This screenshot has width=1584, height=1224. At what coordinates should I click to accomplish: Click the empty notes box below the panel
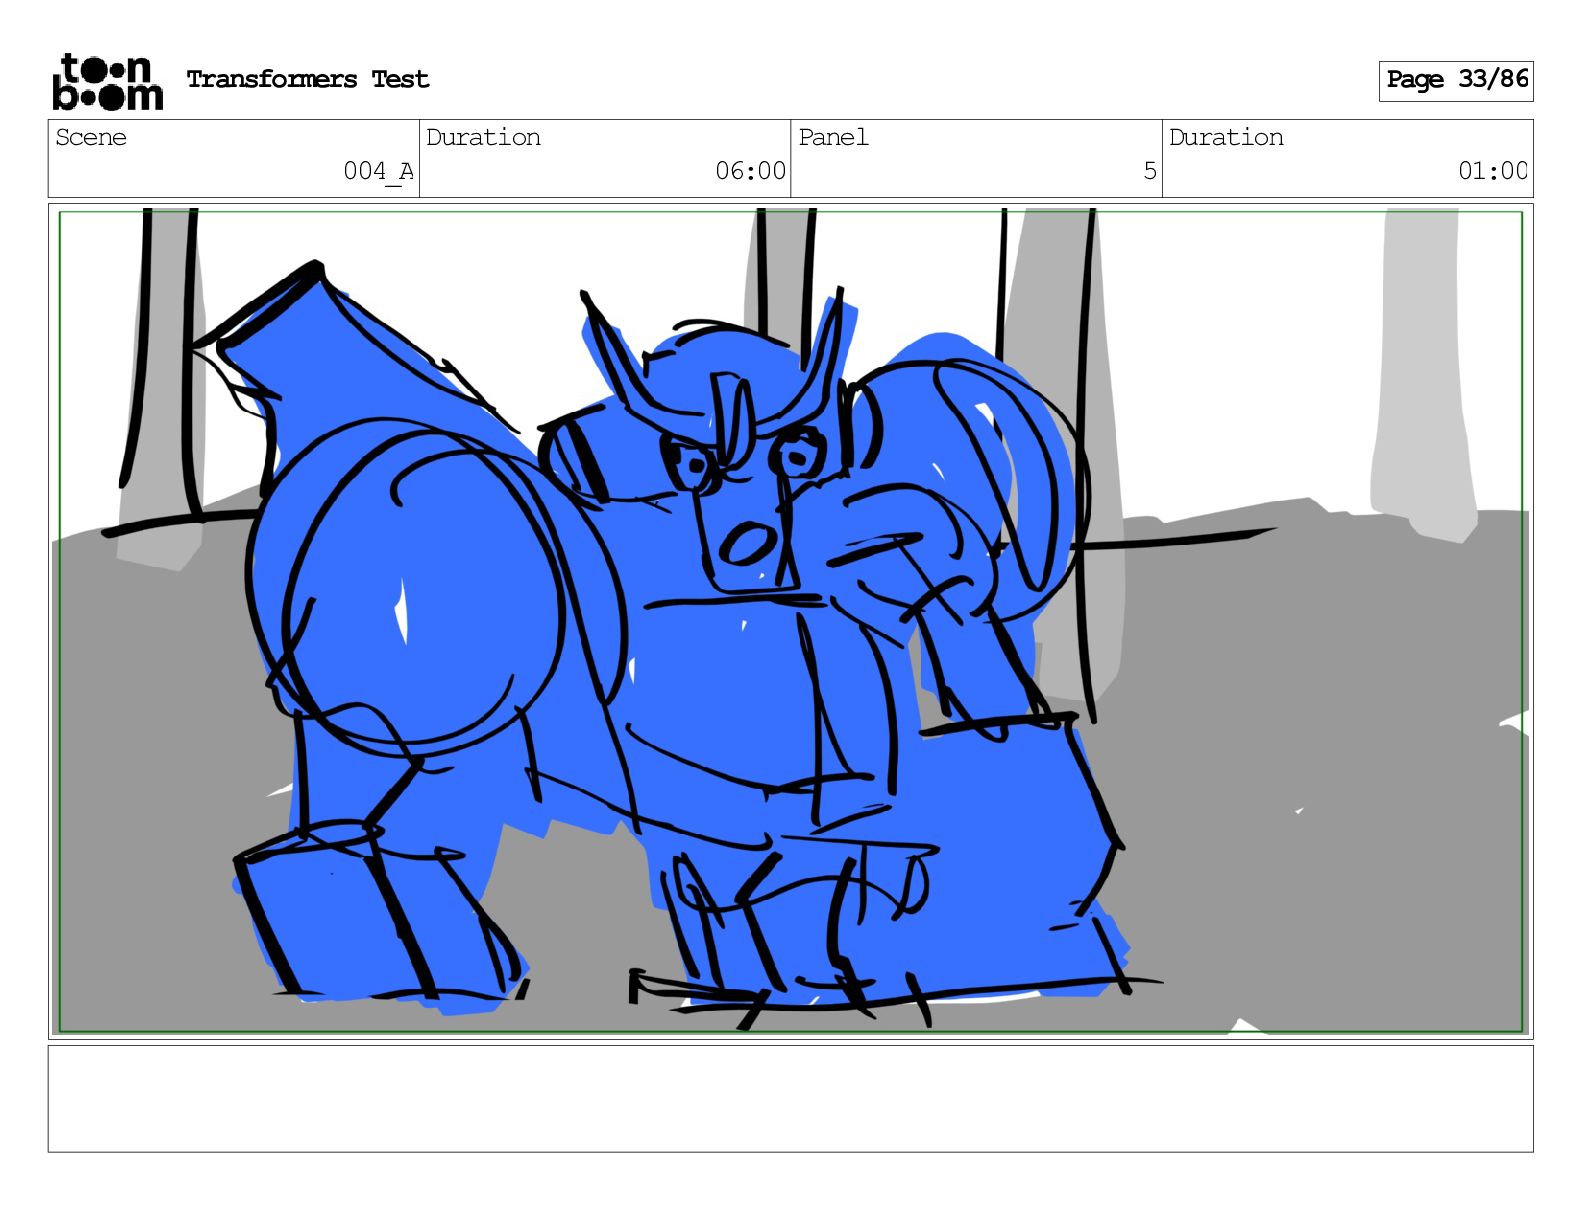tap(790, 1099)
